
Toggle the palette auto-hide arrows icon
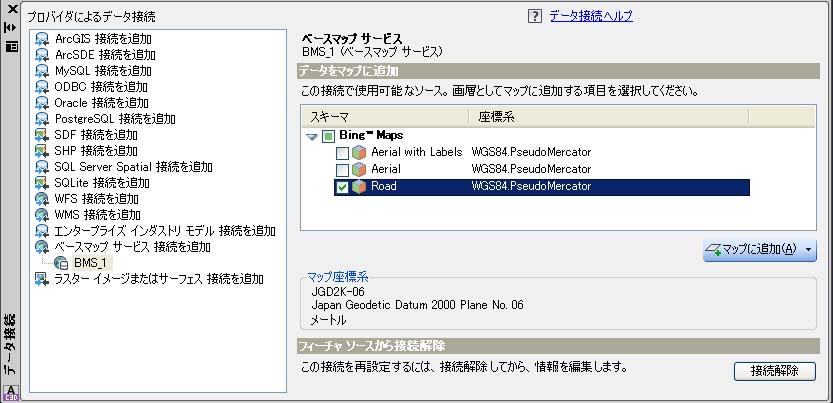[12, 28]
